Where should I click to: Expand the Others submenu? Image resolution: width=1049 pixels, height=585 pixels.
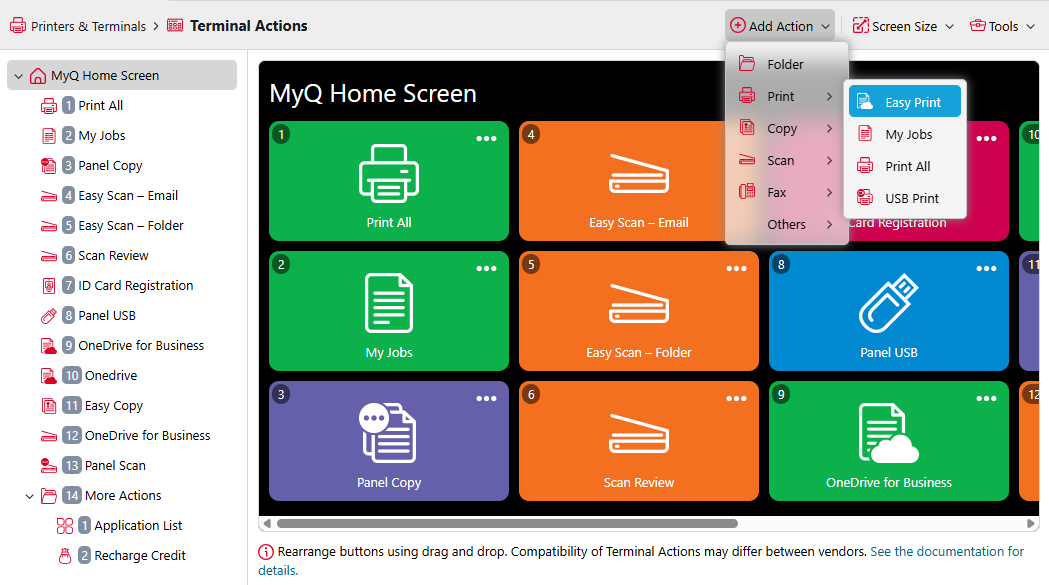787,224
